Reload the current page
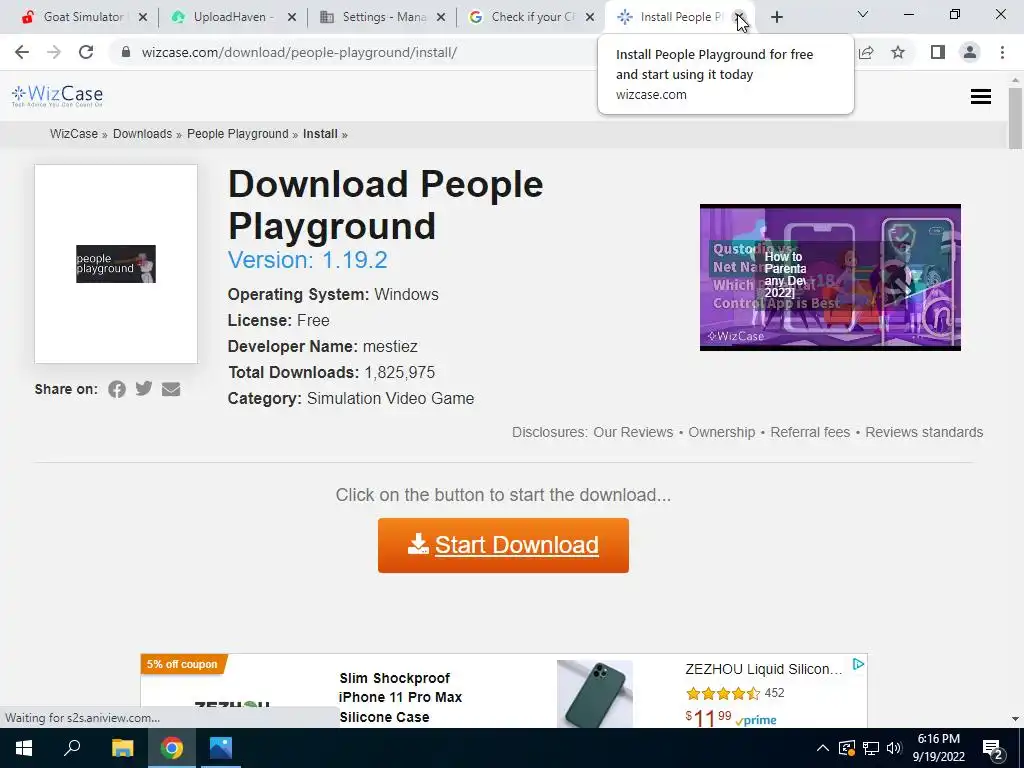Viewport: 1024px width, 768px height. pyautogui.click(x=86, y=52)
